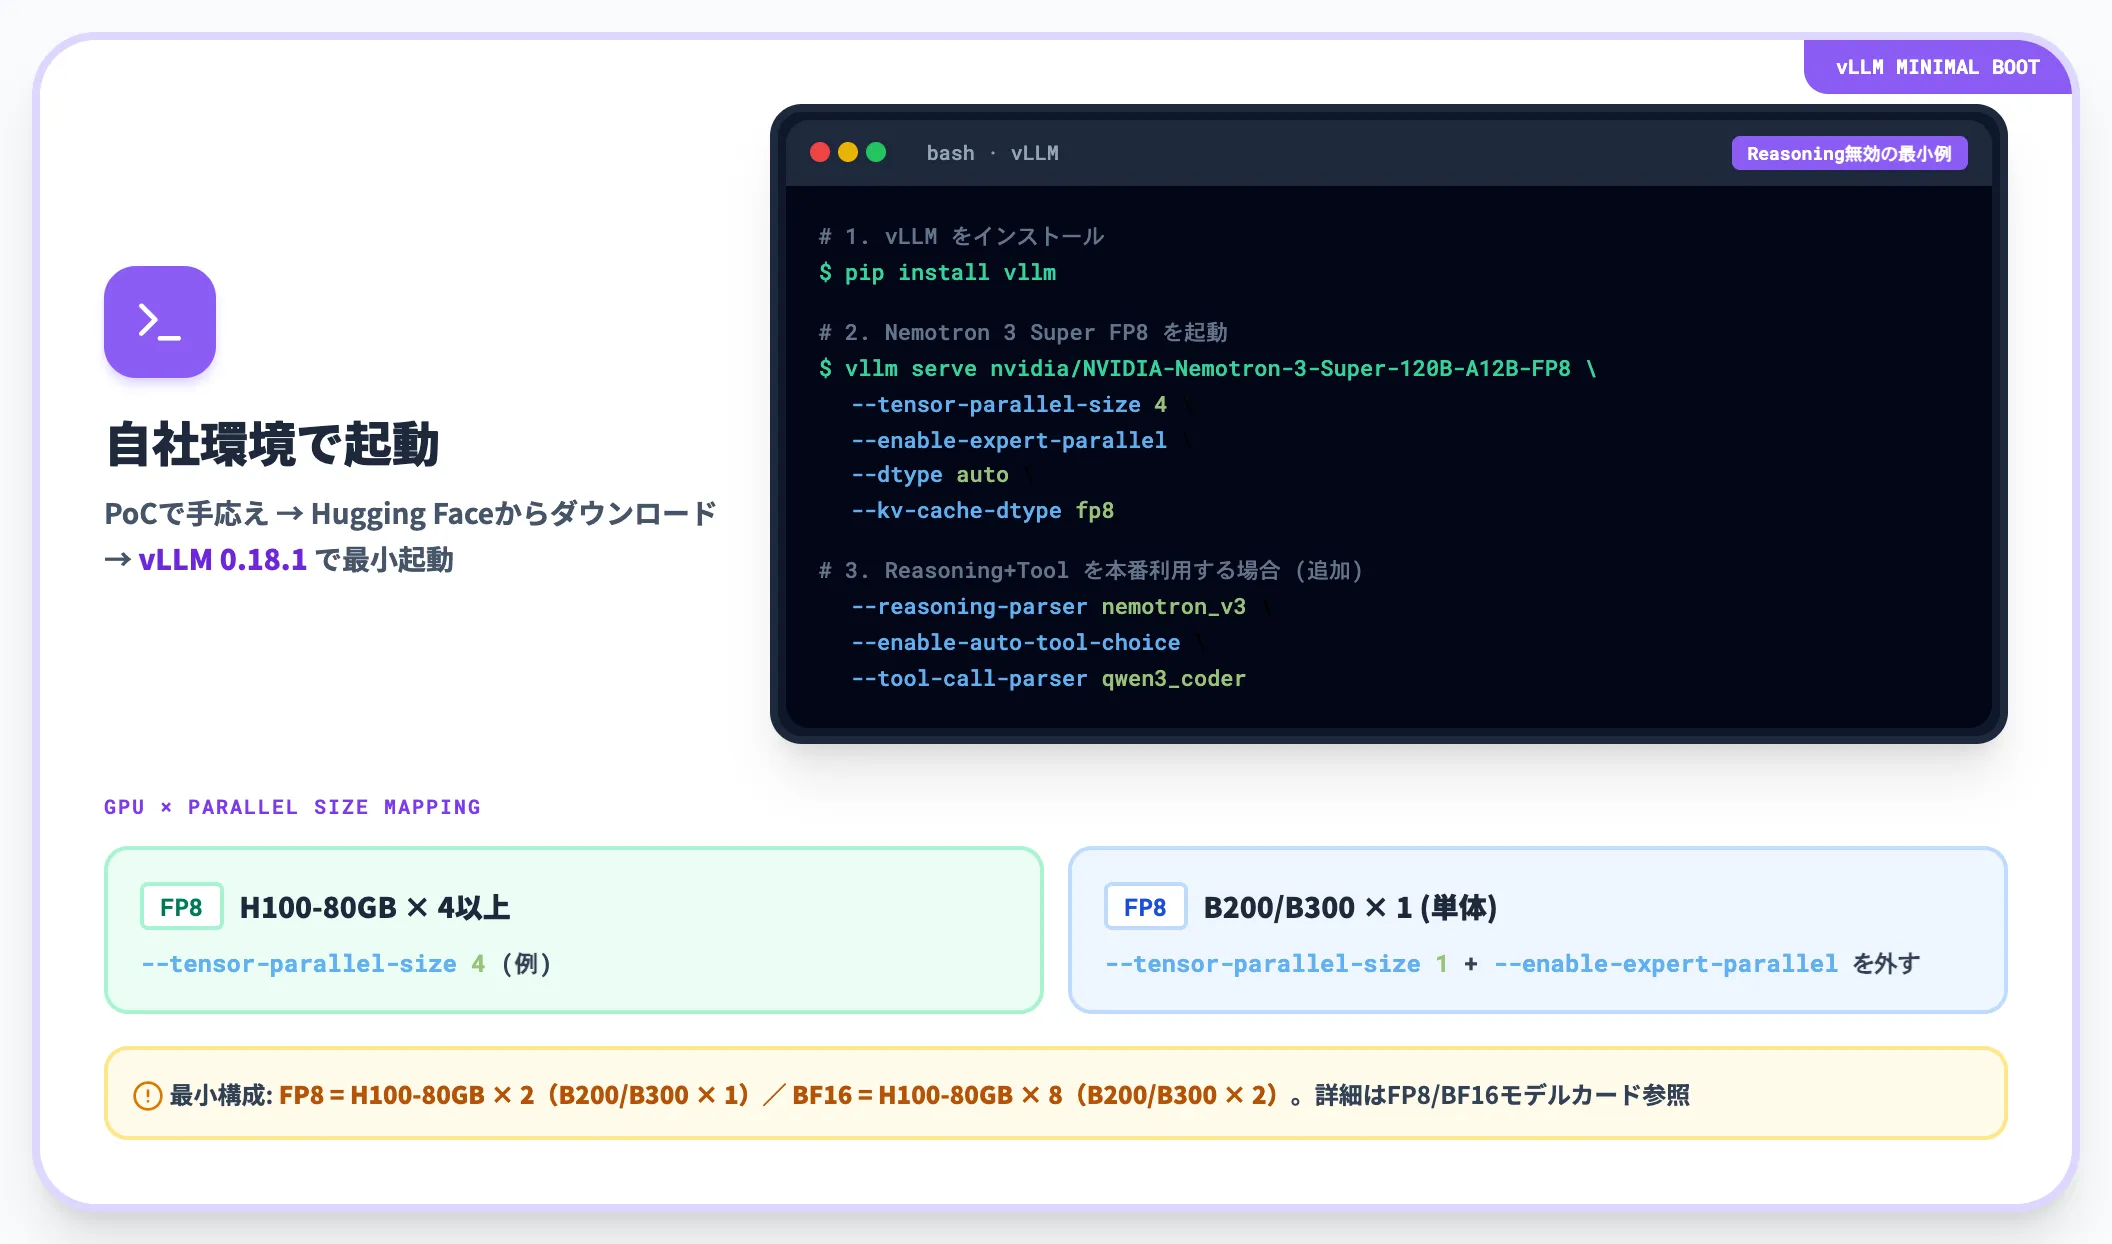Click the comment '# 1. vLLM をインストール'
The image size is (2112, 1244).
961,236
